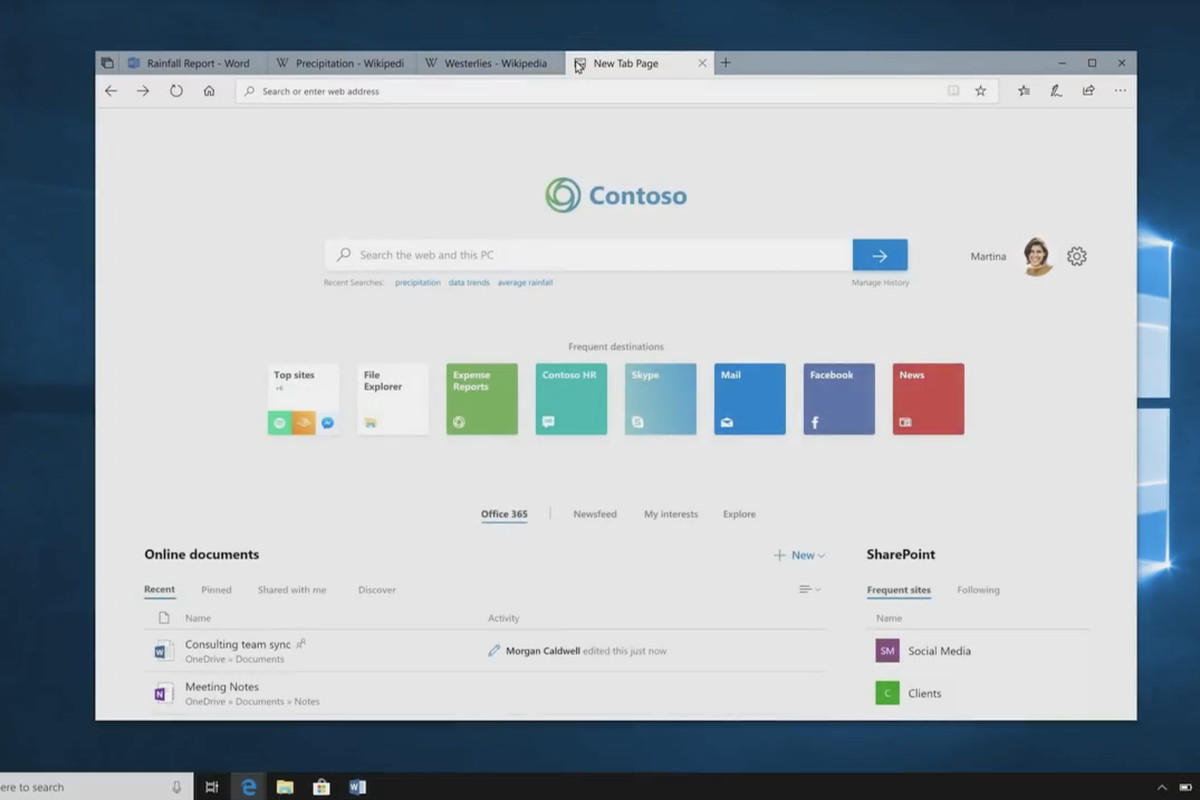Switch to Shared with me documents

tap(291, 590)
